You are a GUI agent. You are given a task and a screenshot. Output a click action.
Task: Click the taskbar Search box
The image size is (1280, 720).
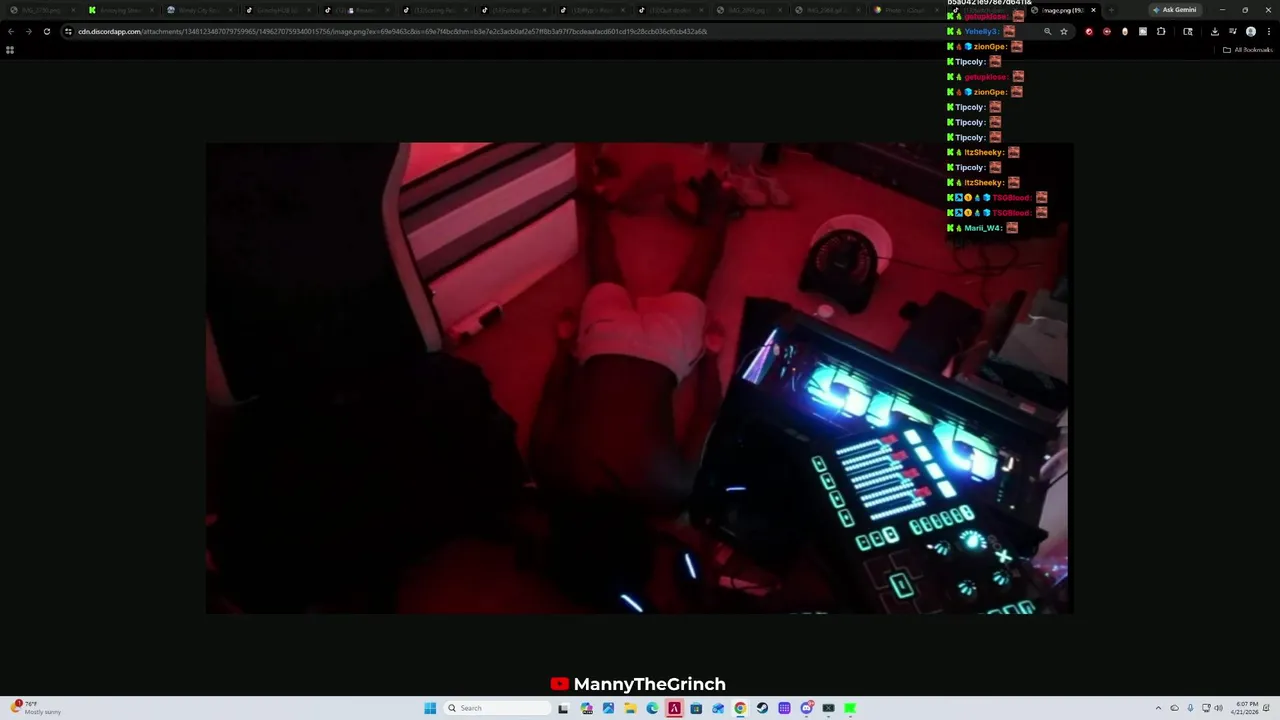[x=498, y=708]
